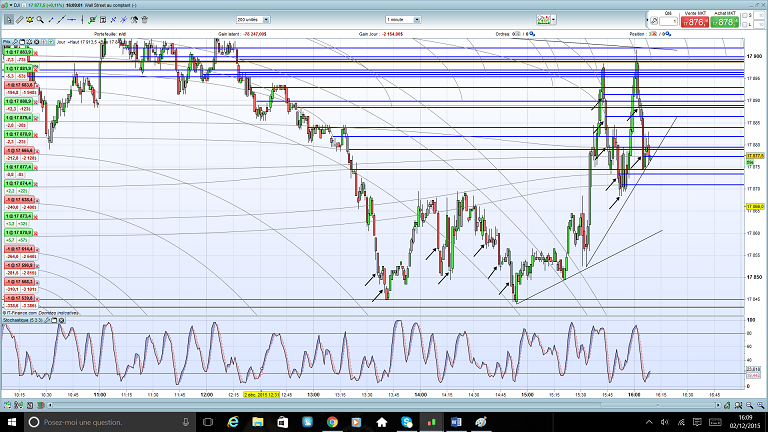Screen dimensions: 768x432
Task: Open the instrument dropdown arrow beside DJI
Action: coord(11,5)
